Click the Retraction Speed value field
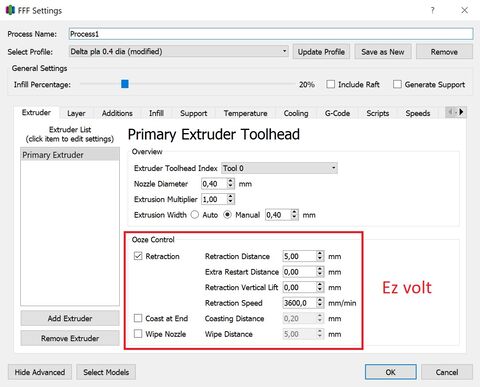480x387 pixels. point(299,303)
